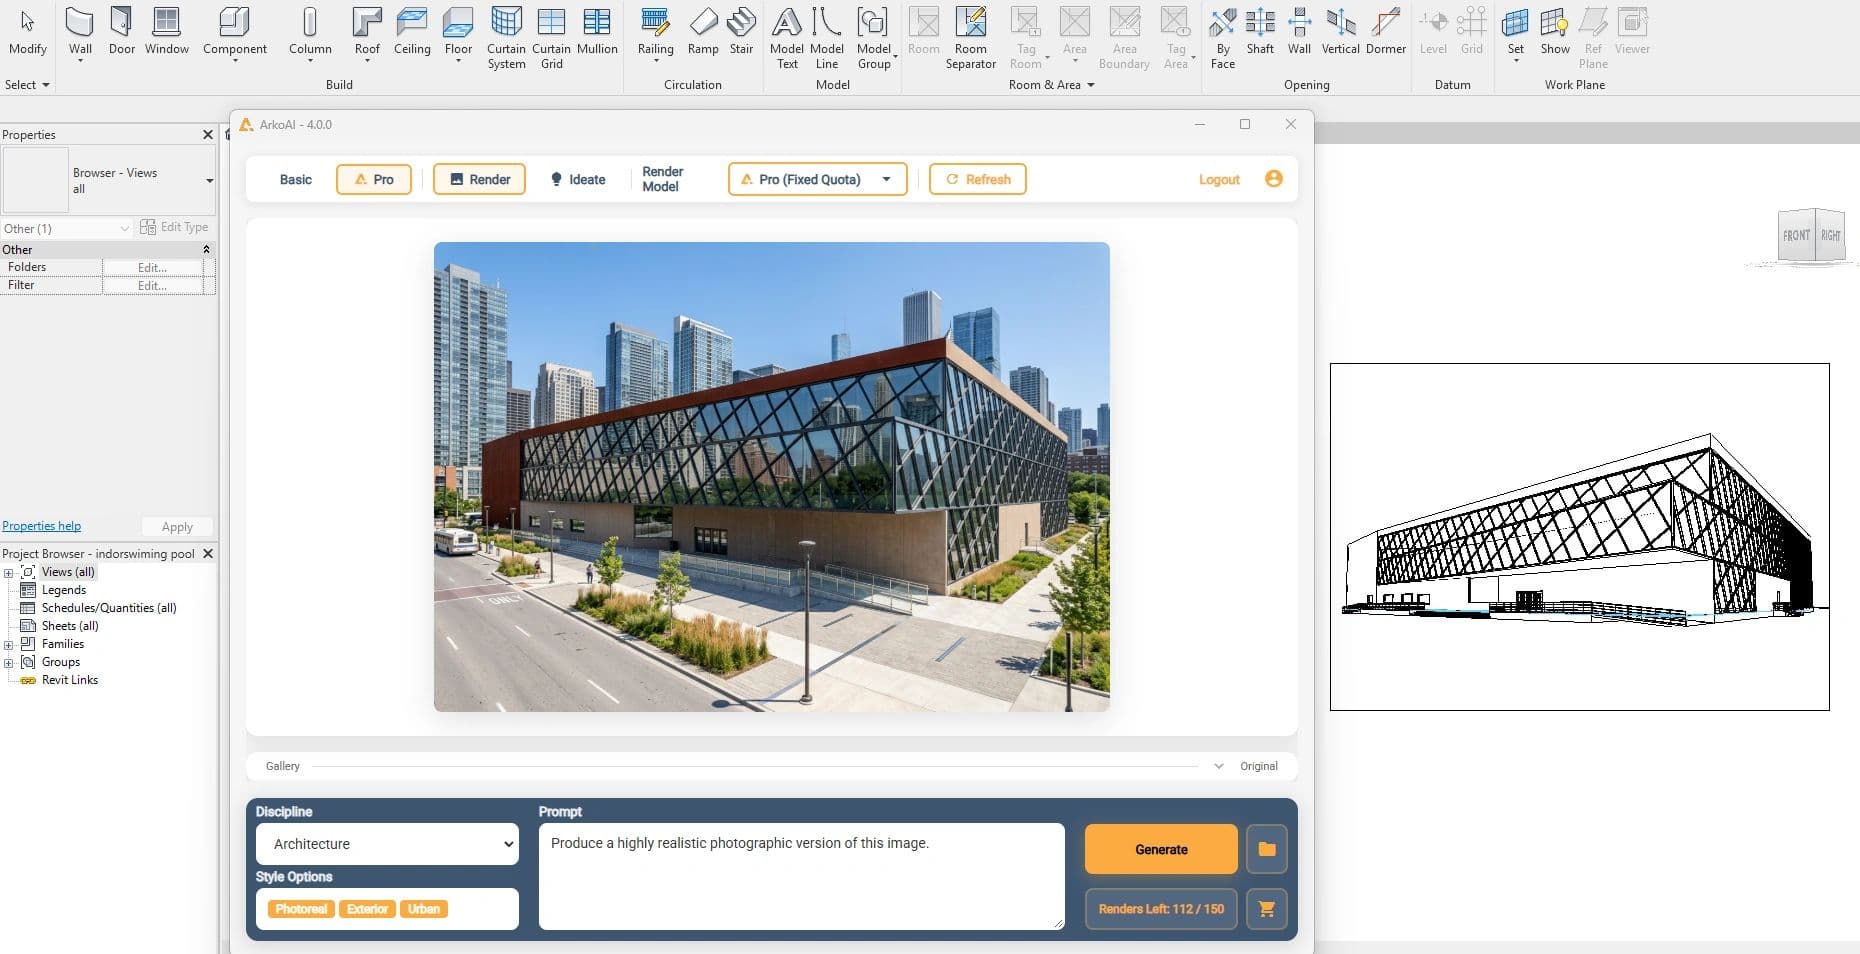Image resolution: width=1860 pixels, height=954 pixels.
Task: Open the Properties help link
Action: (42, 526)
